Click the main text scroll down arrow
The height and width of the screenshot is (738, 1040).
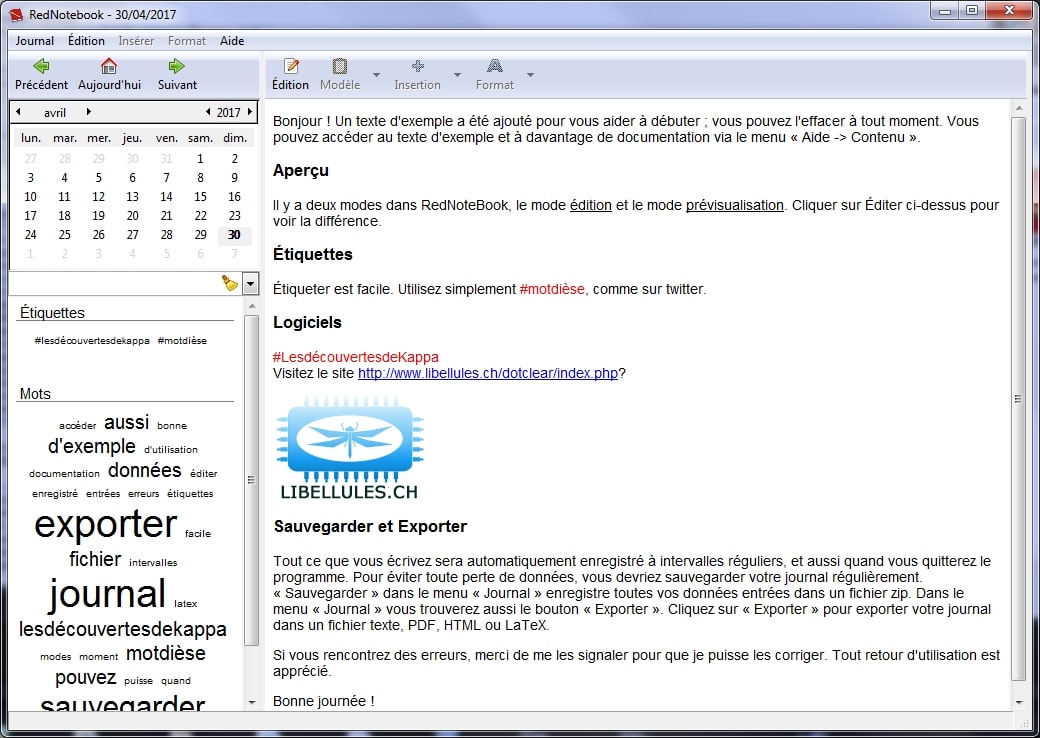coord(1018,702)
